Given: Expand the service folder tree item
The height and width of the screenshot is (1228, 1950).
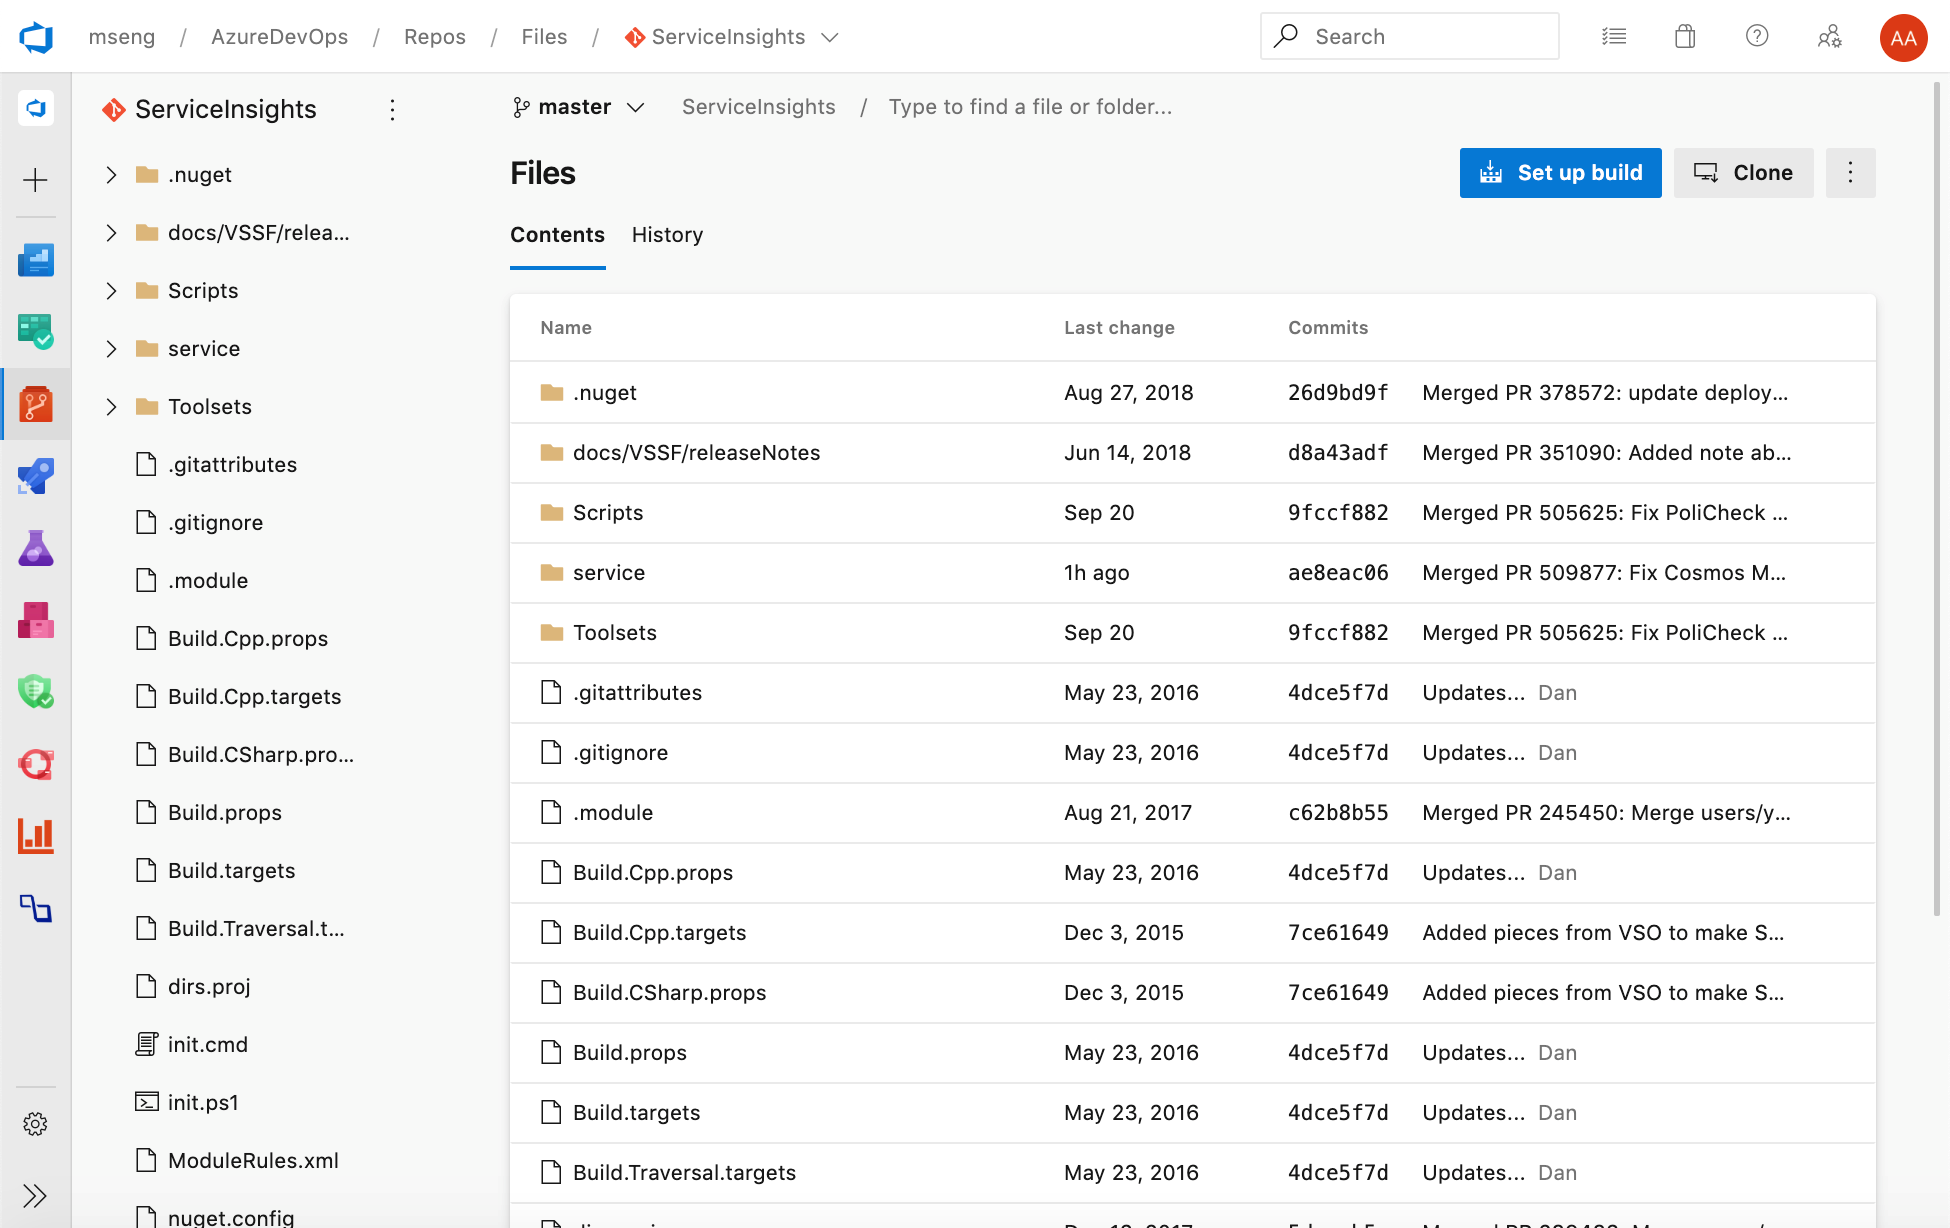Looking at the screenshot, I should (x=110, y=348).
